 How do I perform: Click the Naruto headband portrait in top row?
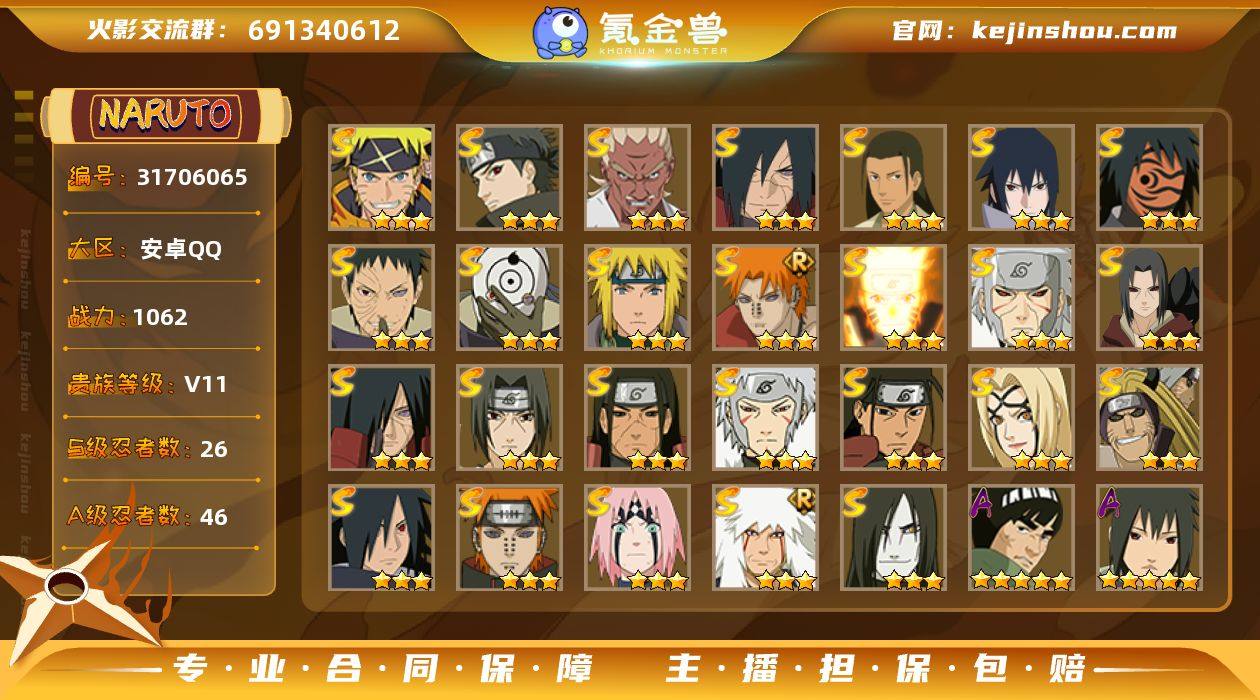tap(381, 178)
